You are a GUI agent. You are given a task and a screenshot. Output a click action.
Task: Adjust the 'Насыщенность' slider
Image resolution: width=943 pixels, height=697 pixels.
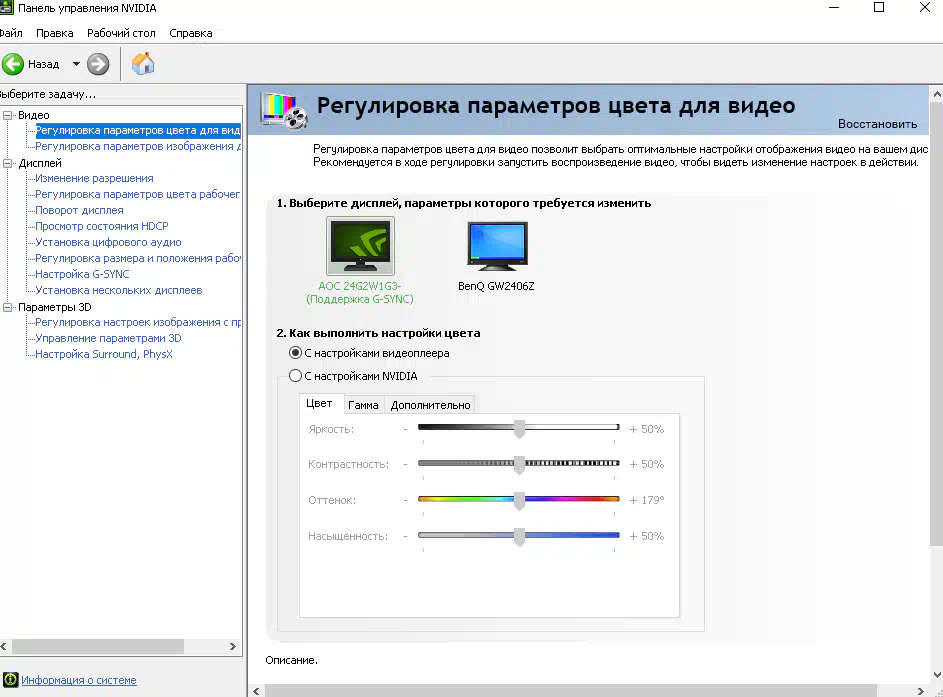point(518,536)
